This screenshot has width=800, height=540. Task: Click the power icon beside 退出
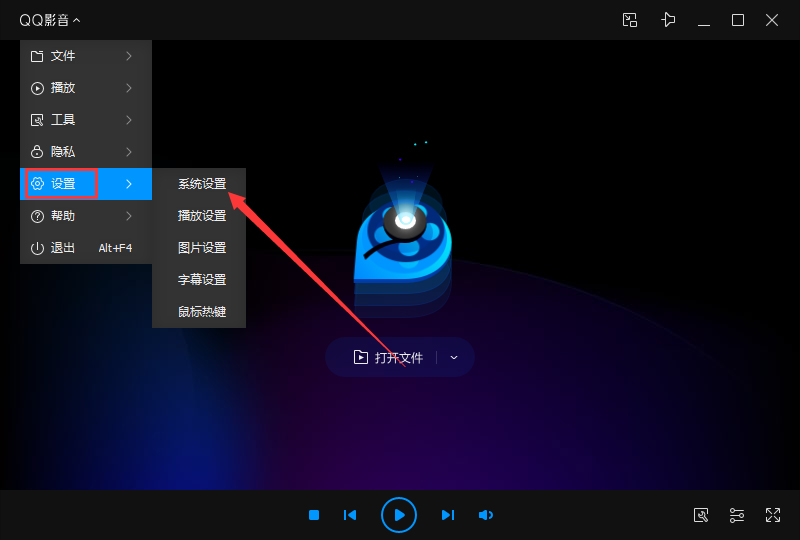pyautogui.click(x=37, y=249)
